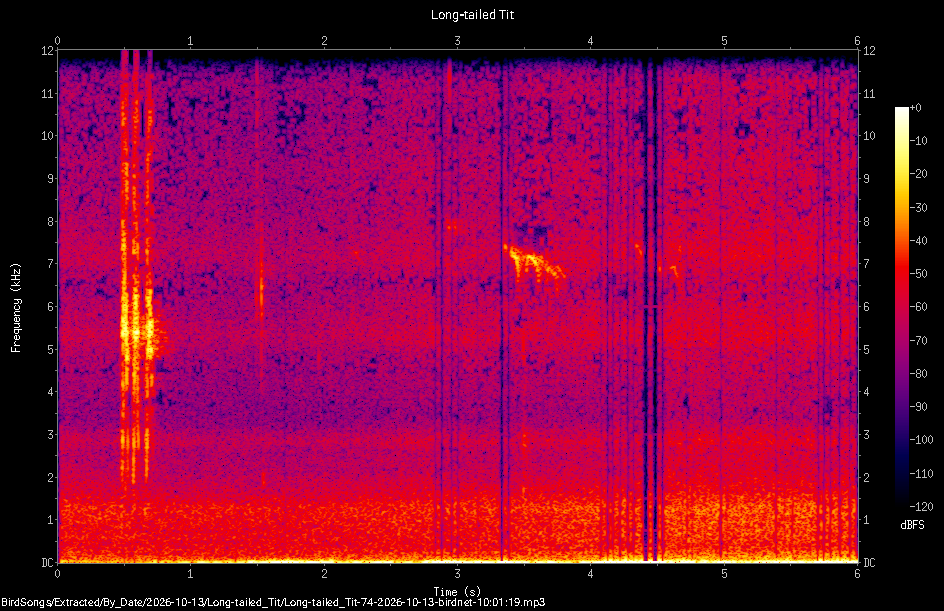Click the 'DC' label on right frequency axis
This screenshot has width=944, height=611.
[869, 562]
